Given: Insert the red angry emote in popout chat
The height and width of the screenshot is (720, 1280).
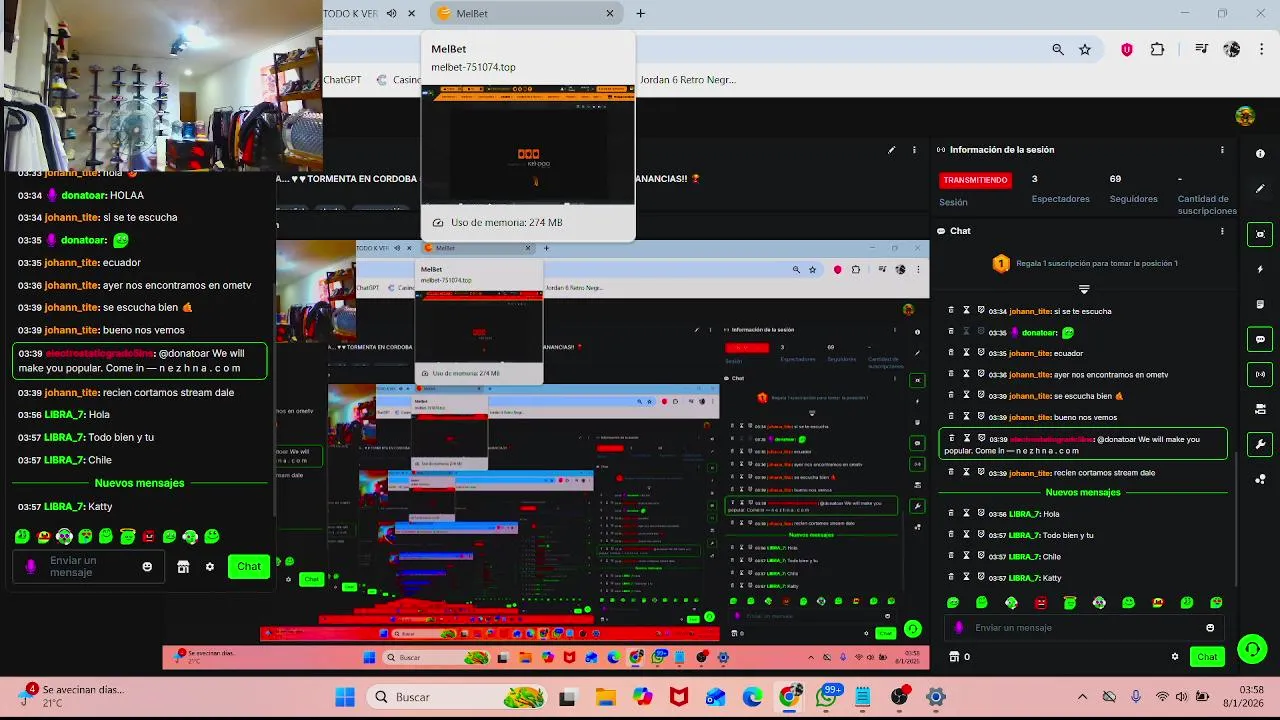Looking at the screenshot, I should coord(149,537).
